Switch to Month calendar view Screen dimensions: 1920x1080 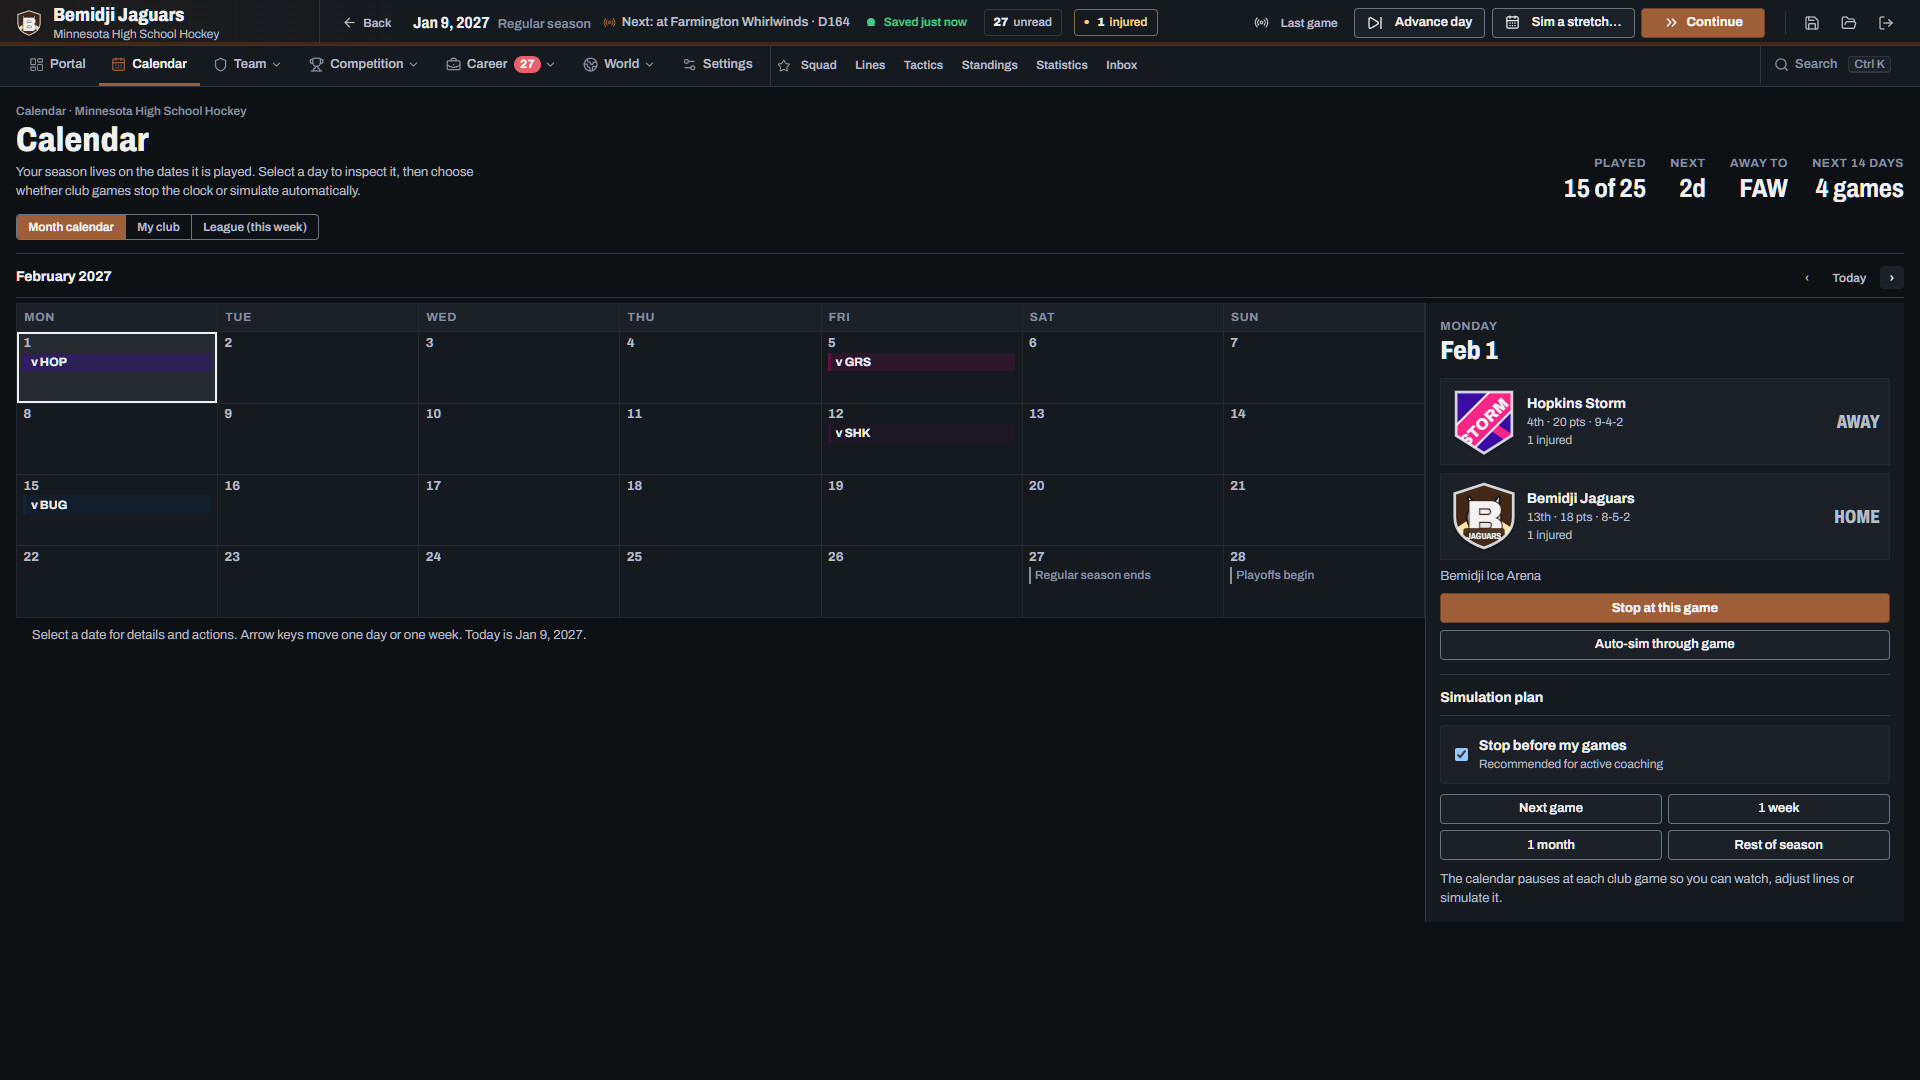71,227
